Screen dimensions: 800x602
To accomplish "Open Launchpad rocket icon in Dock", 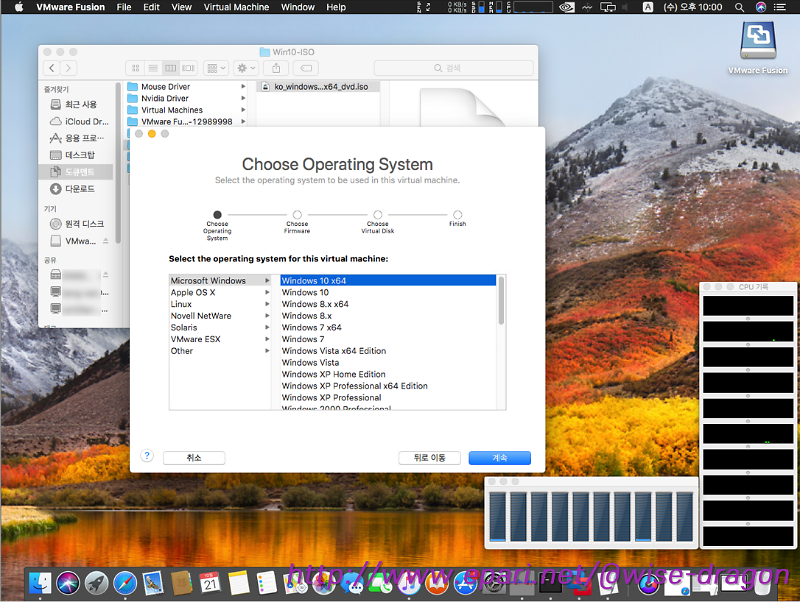I will tap(96, 583).
